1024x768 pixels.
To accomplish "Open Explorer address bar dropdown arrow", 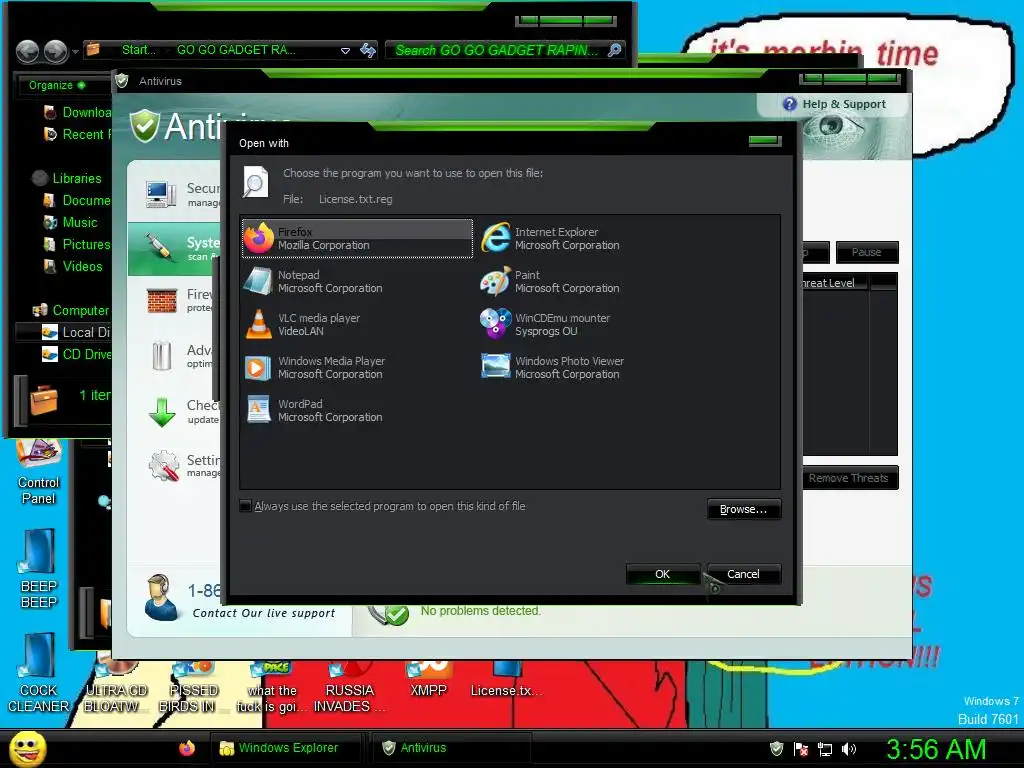I will (345, 50).
